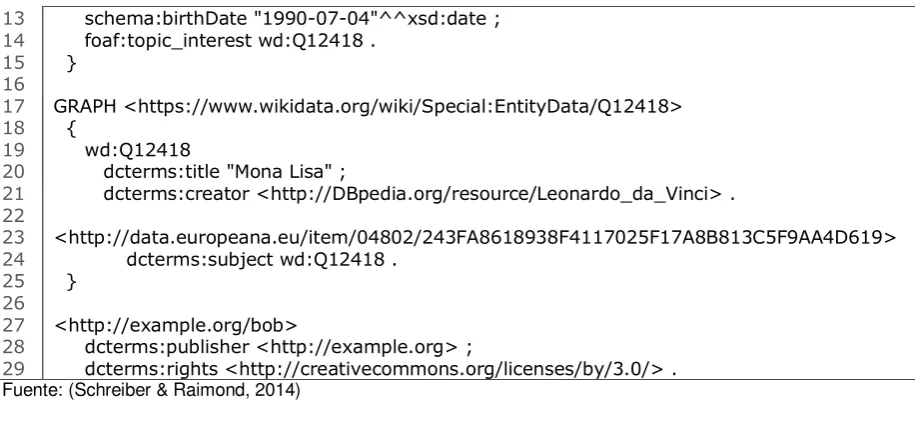The image size is (915, 422).
Task: Click the birth date value "1990-07-04"
Action: pyautogui.click(x=317, y=19)
